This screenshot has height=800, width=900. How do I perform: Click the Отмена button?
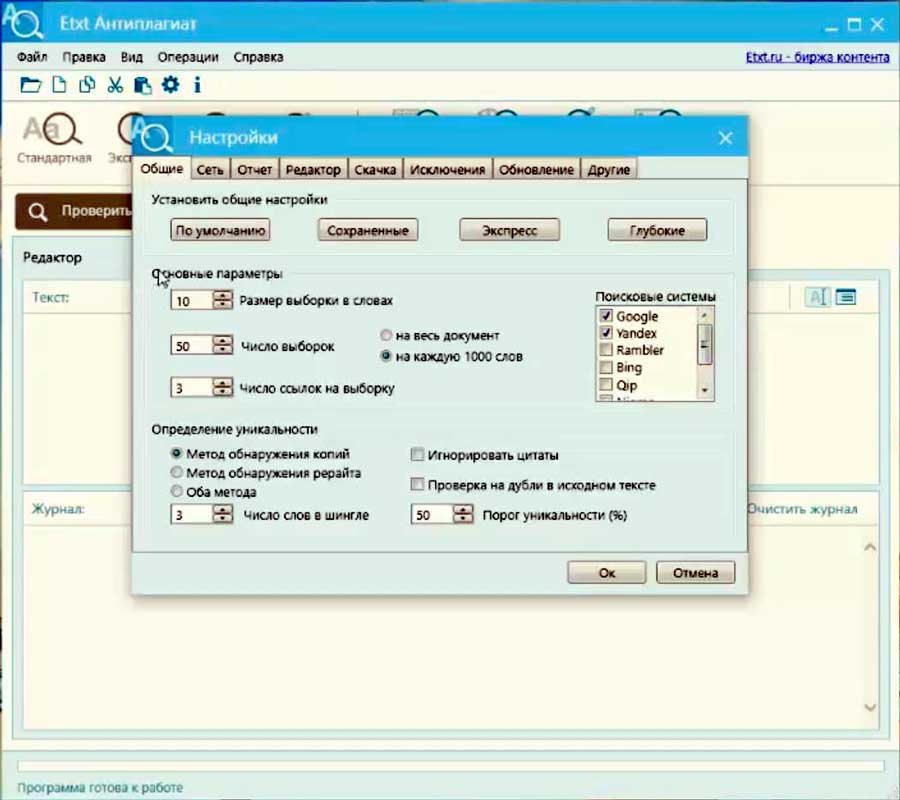[696, 572]
